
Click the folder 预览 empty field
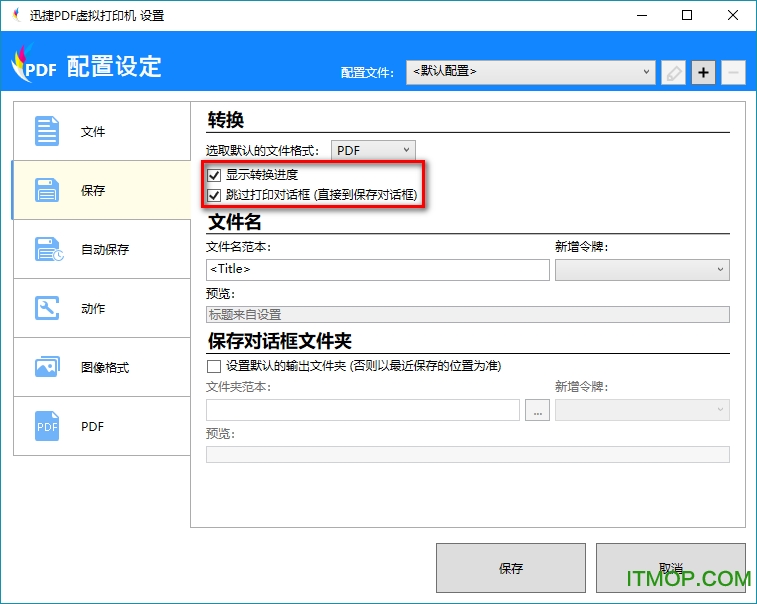coord(467,455)
